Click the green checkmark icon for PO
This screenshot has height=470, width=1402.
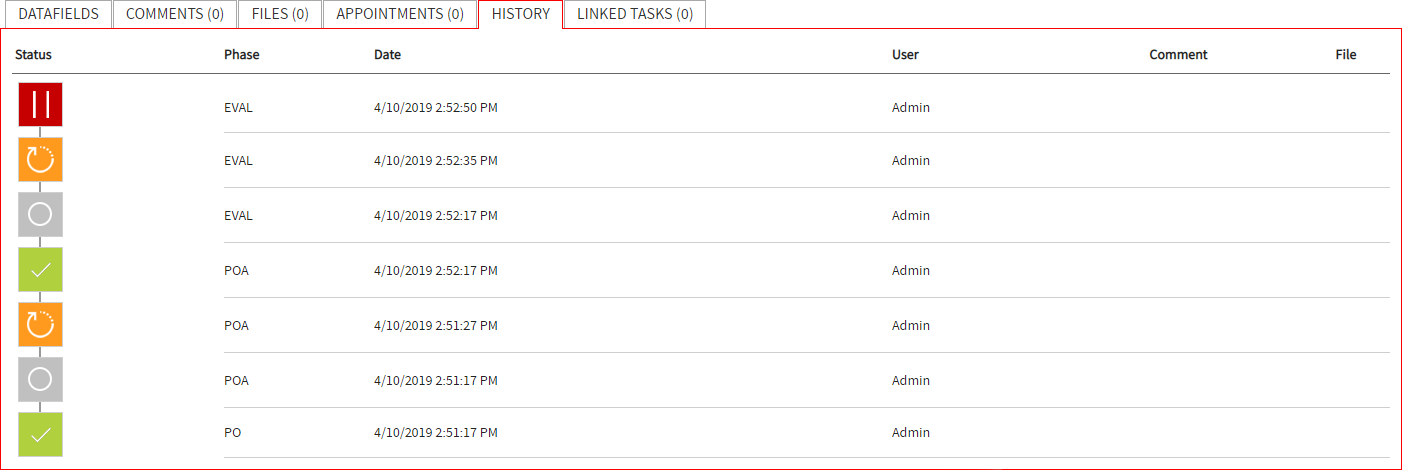40,435
